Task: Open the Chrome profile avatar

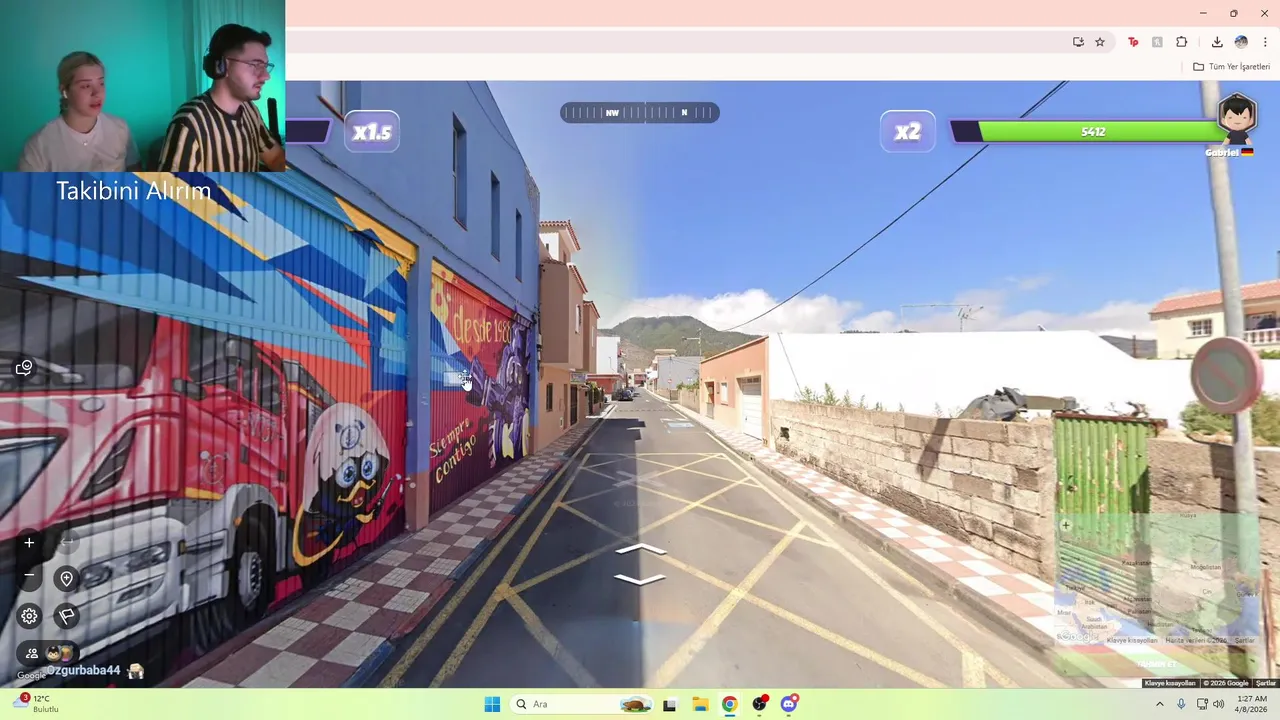Action: (x=1241, y=42)
